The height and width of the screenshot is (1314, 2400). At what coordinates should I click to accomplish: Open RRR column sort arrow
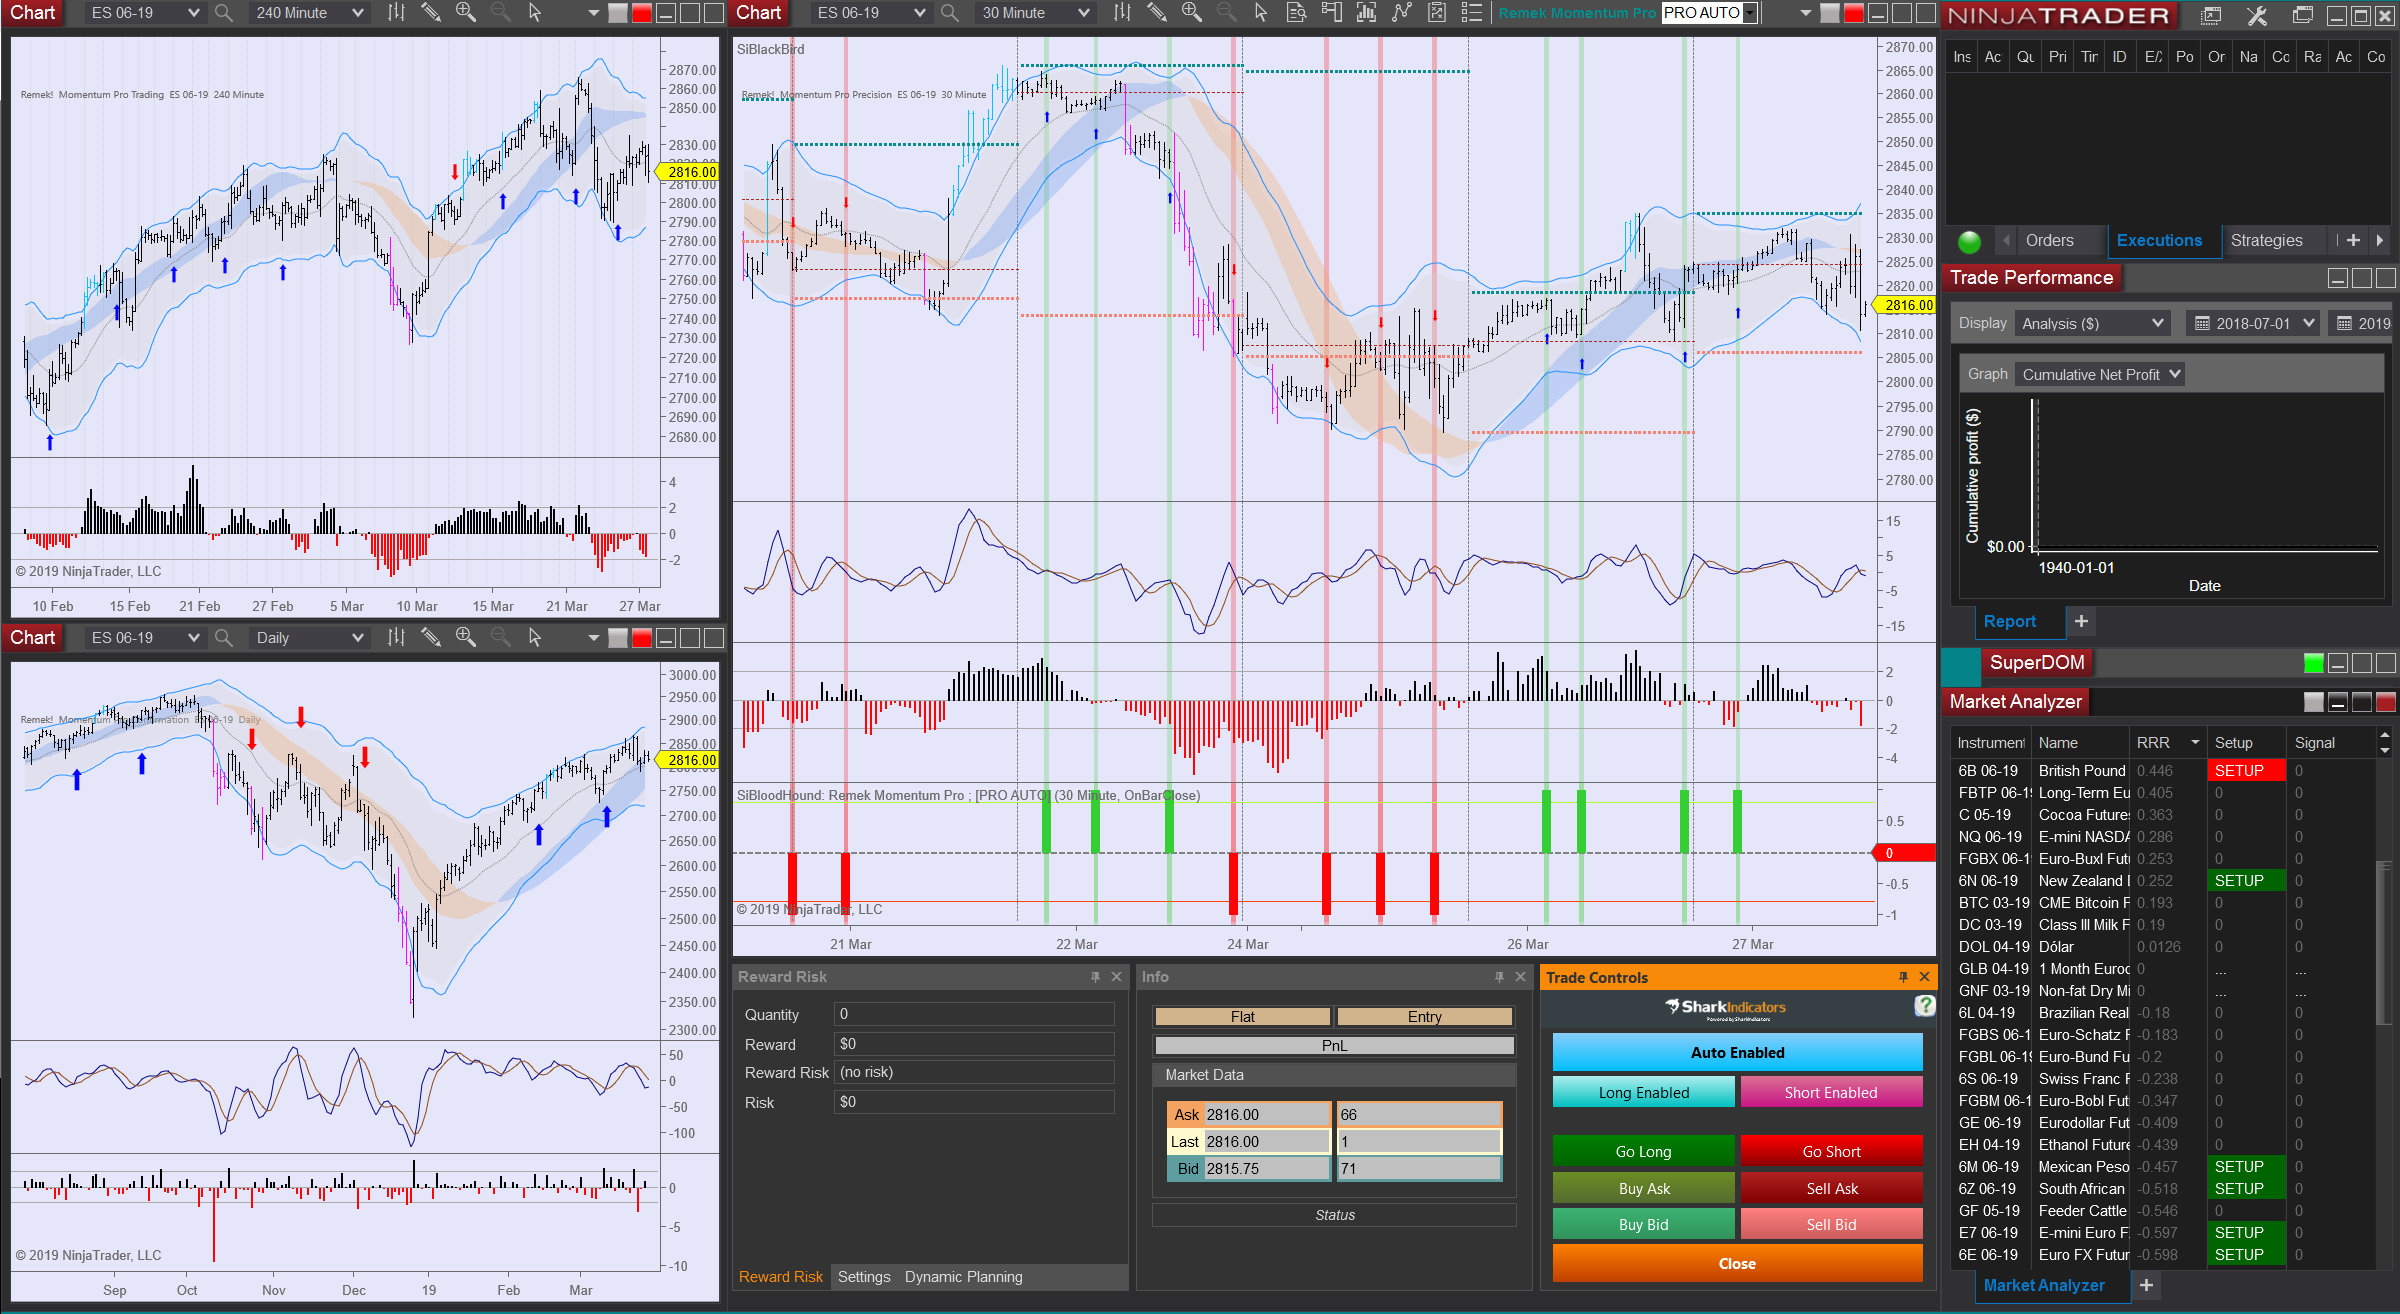click(2196, 742)
